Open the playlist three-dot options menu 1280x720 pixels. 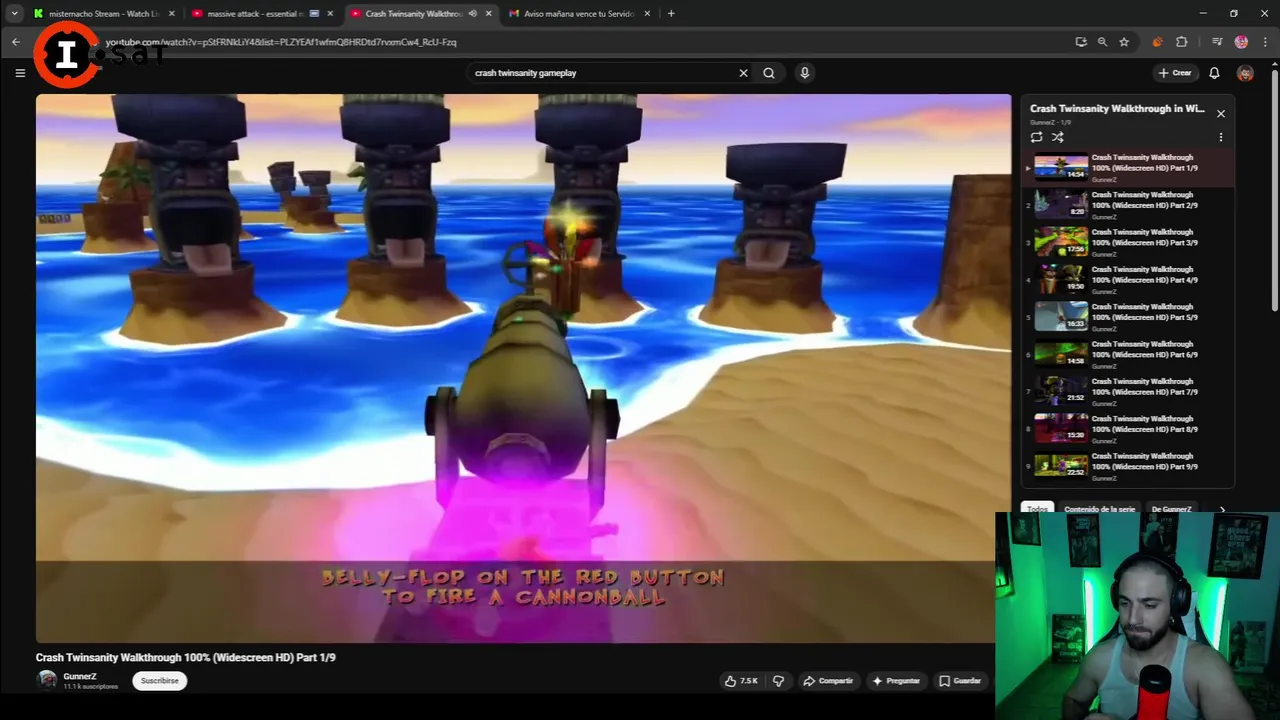1220,137
